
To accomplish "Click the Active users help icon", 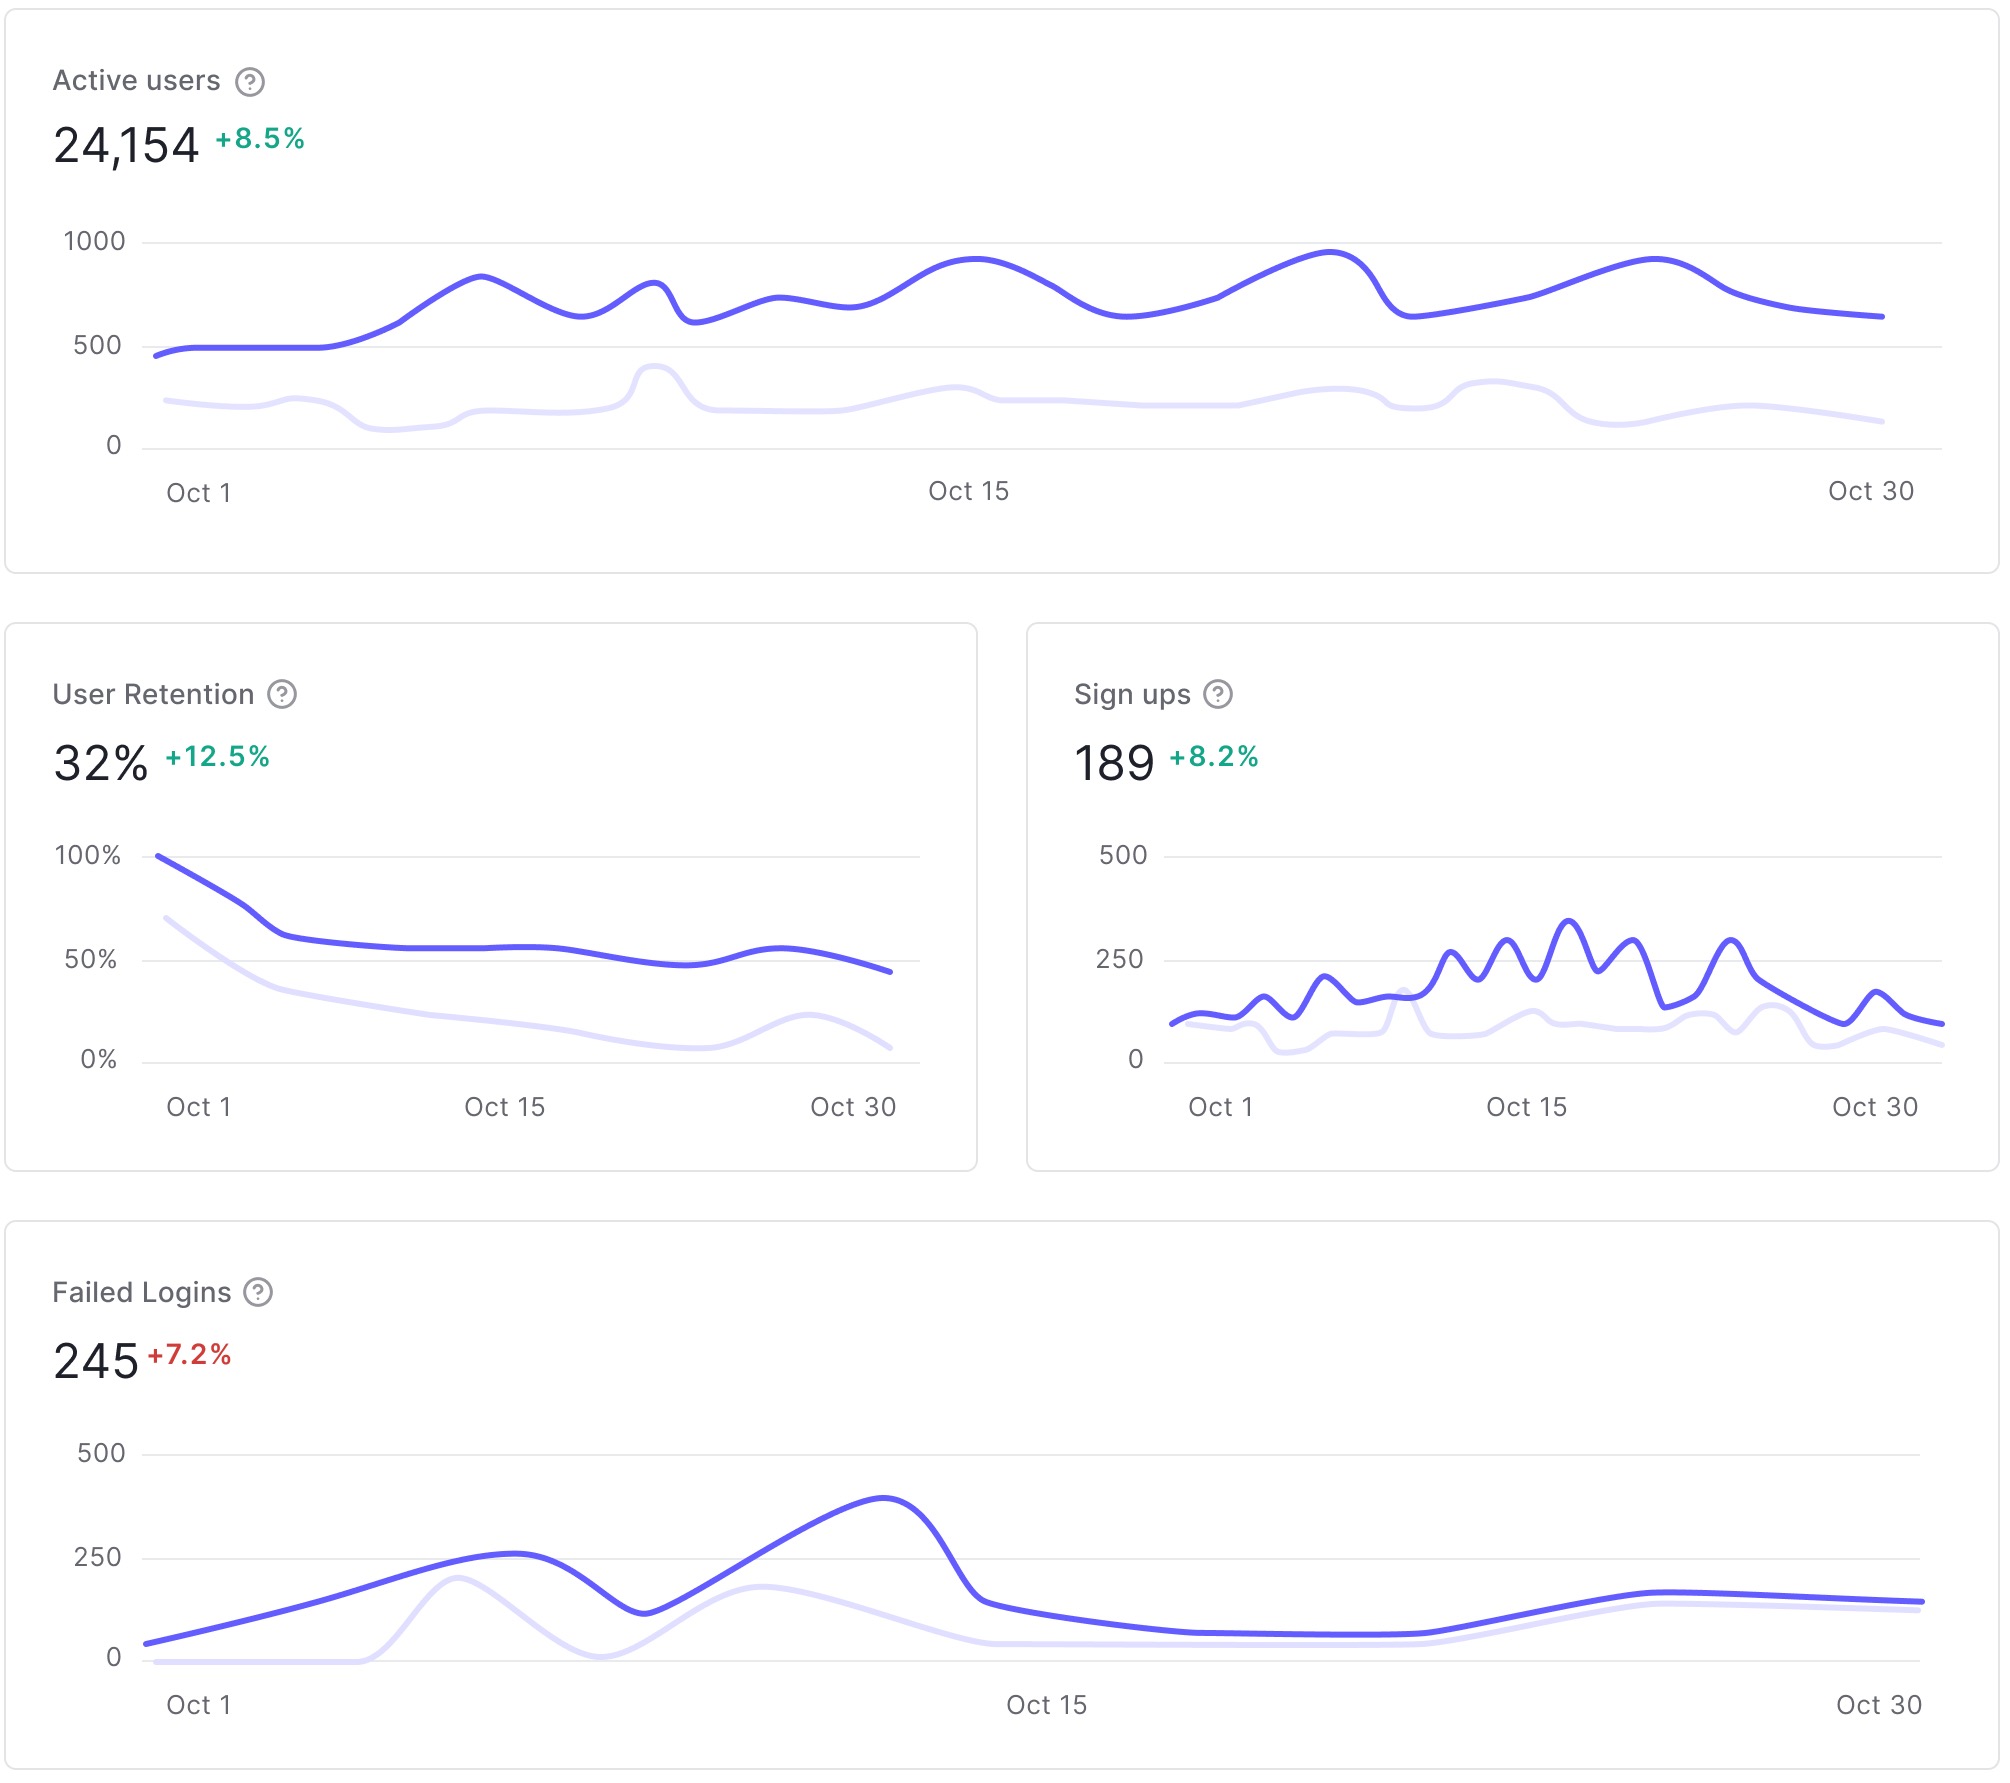I will pyautogui.click(x=250, y=82).
